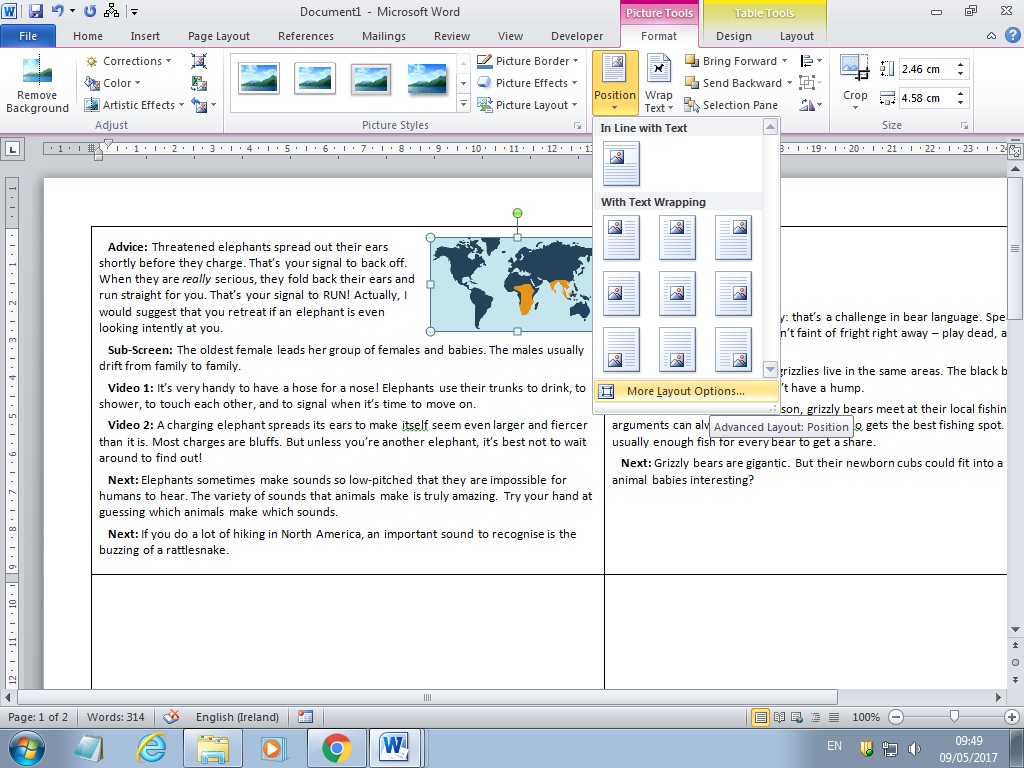Expand the Picture Styles gallery

(463, 104)
